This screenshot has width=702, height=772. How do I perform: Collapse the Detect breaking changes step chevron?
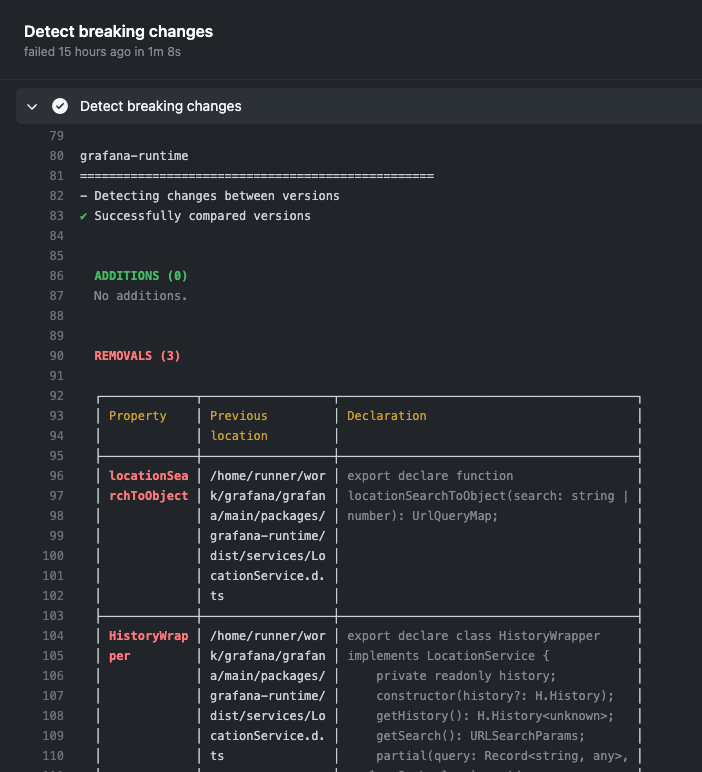point(32,106)
